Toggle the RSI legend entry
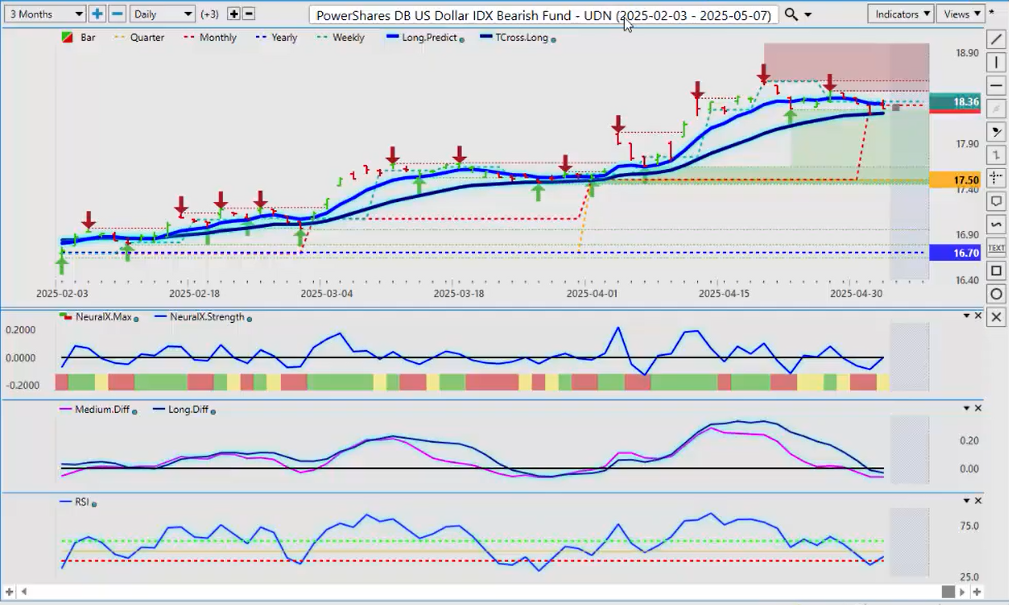The height and width of the screenshot is (605, 1009). 78,502
